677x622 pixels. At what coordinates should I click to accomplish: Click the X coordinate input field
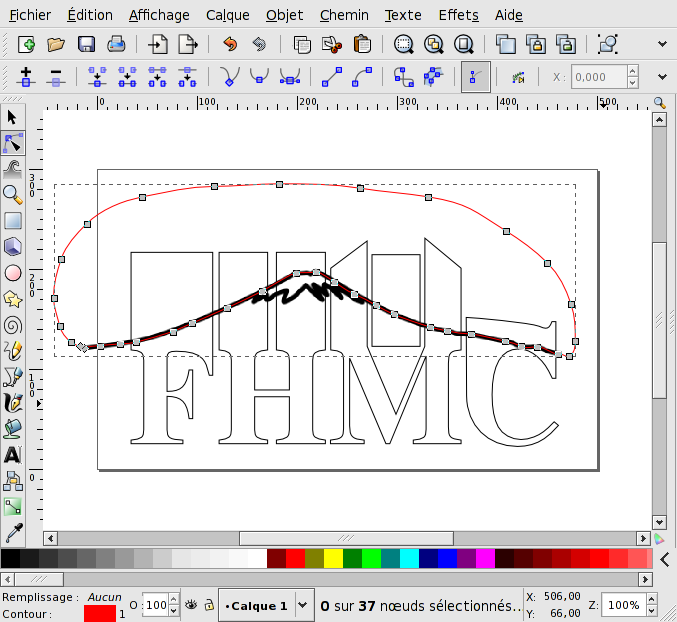[599, 77]
